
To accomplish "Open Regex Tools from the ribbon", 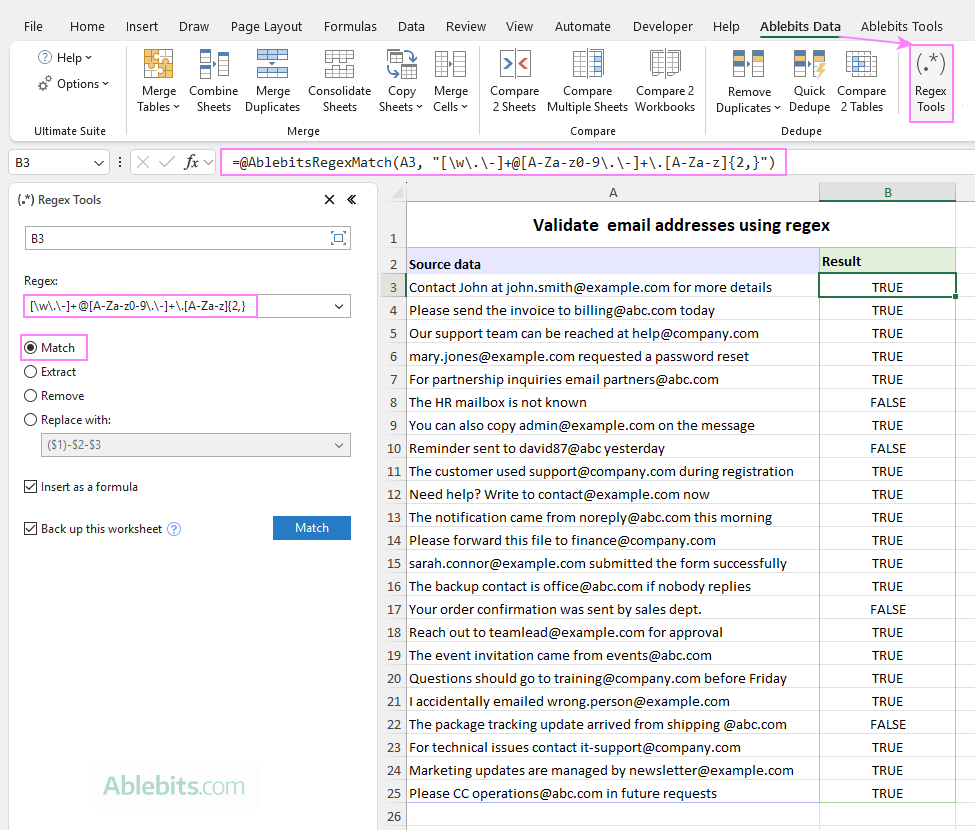I will (930, 83).
